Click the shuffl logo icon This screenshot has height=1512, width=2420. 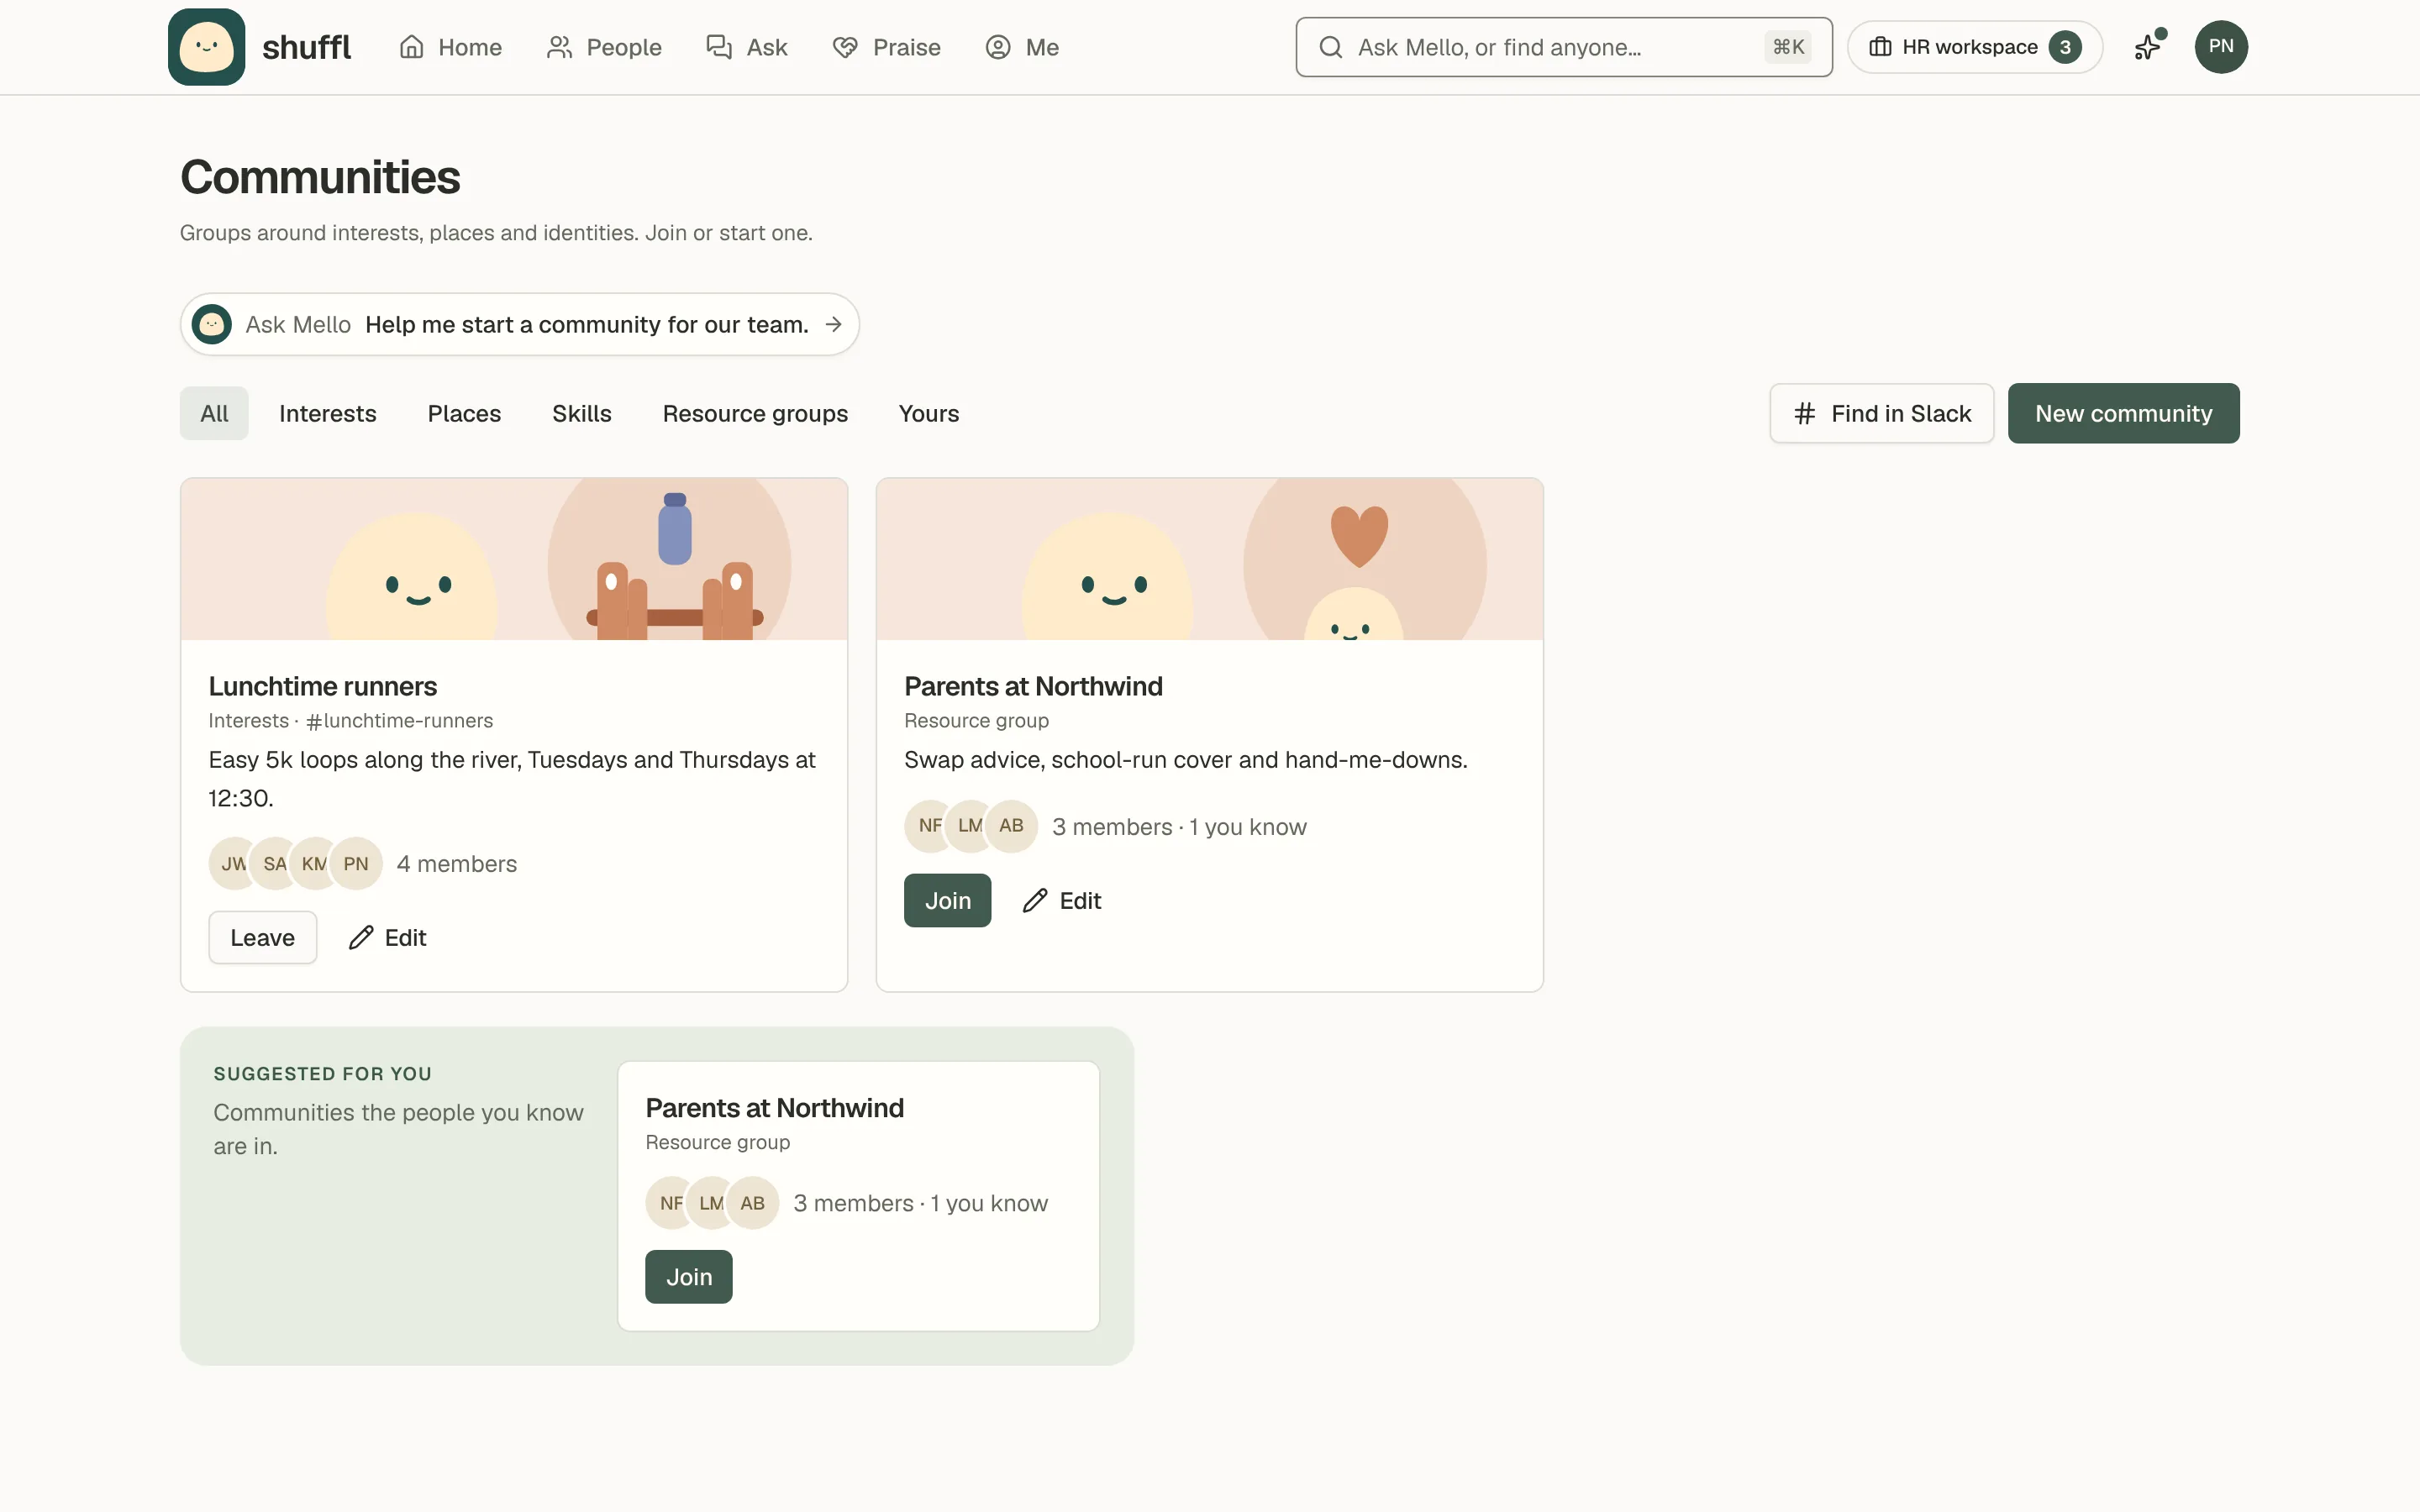click(x=206, y=47)
